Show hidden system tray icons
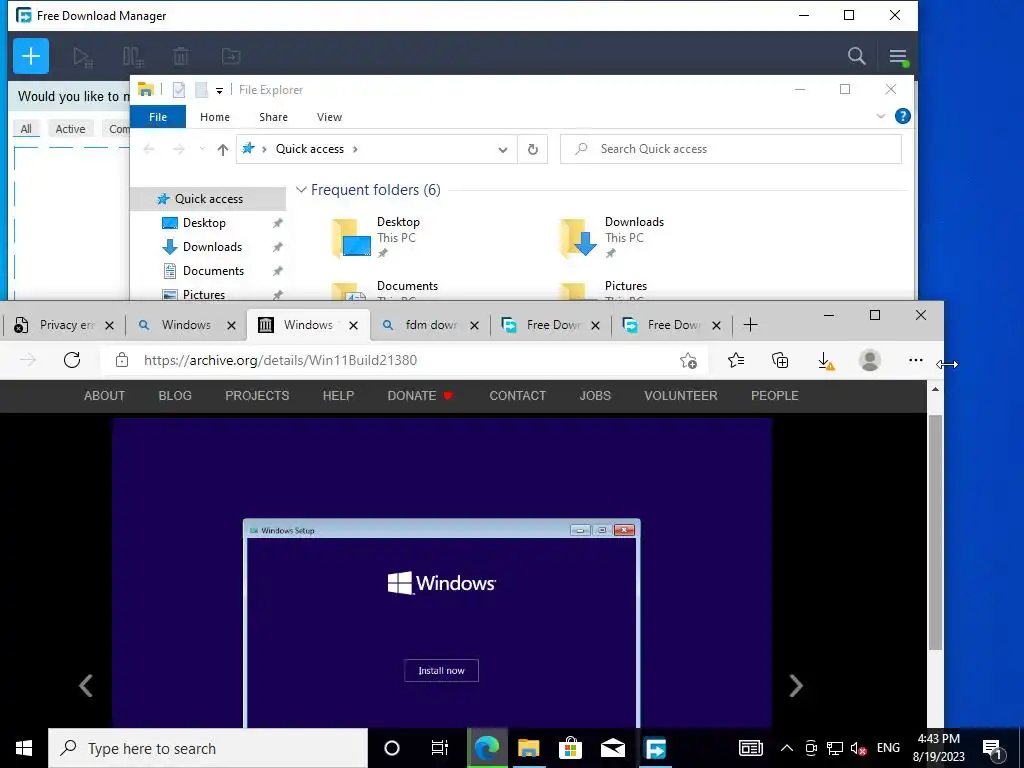This screenshot has width=1024, height=768. coord(787,748)
